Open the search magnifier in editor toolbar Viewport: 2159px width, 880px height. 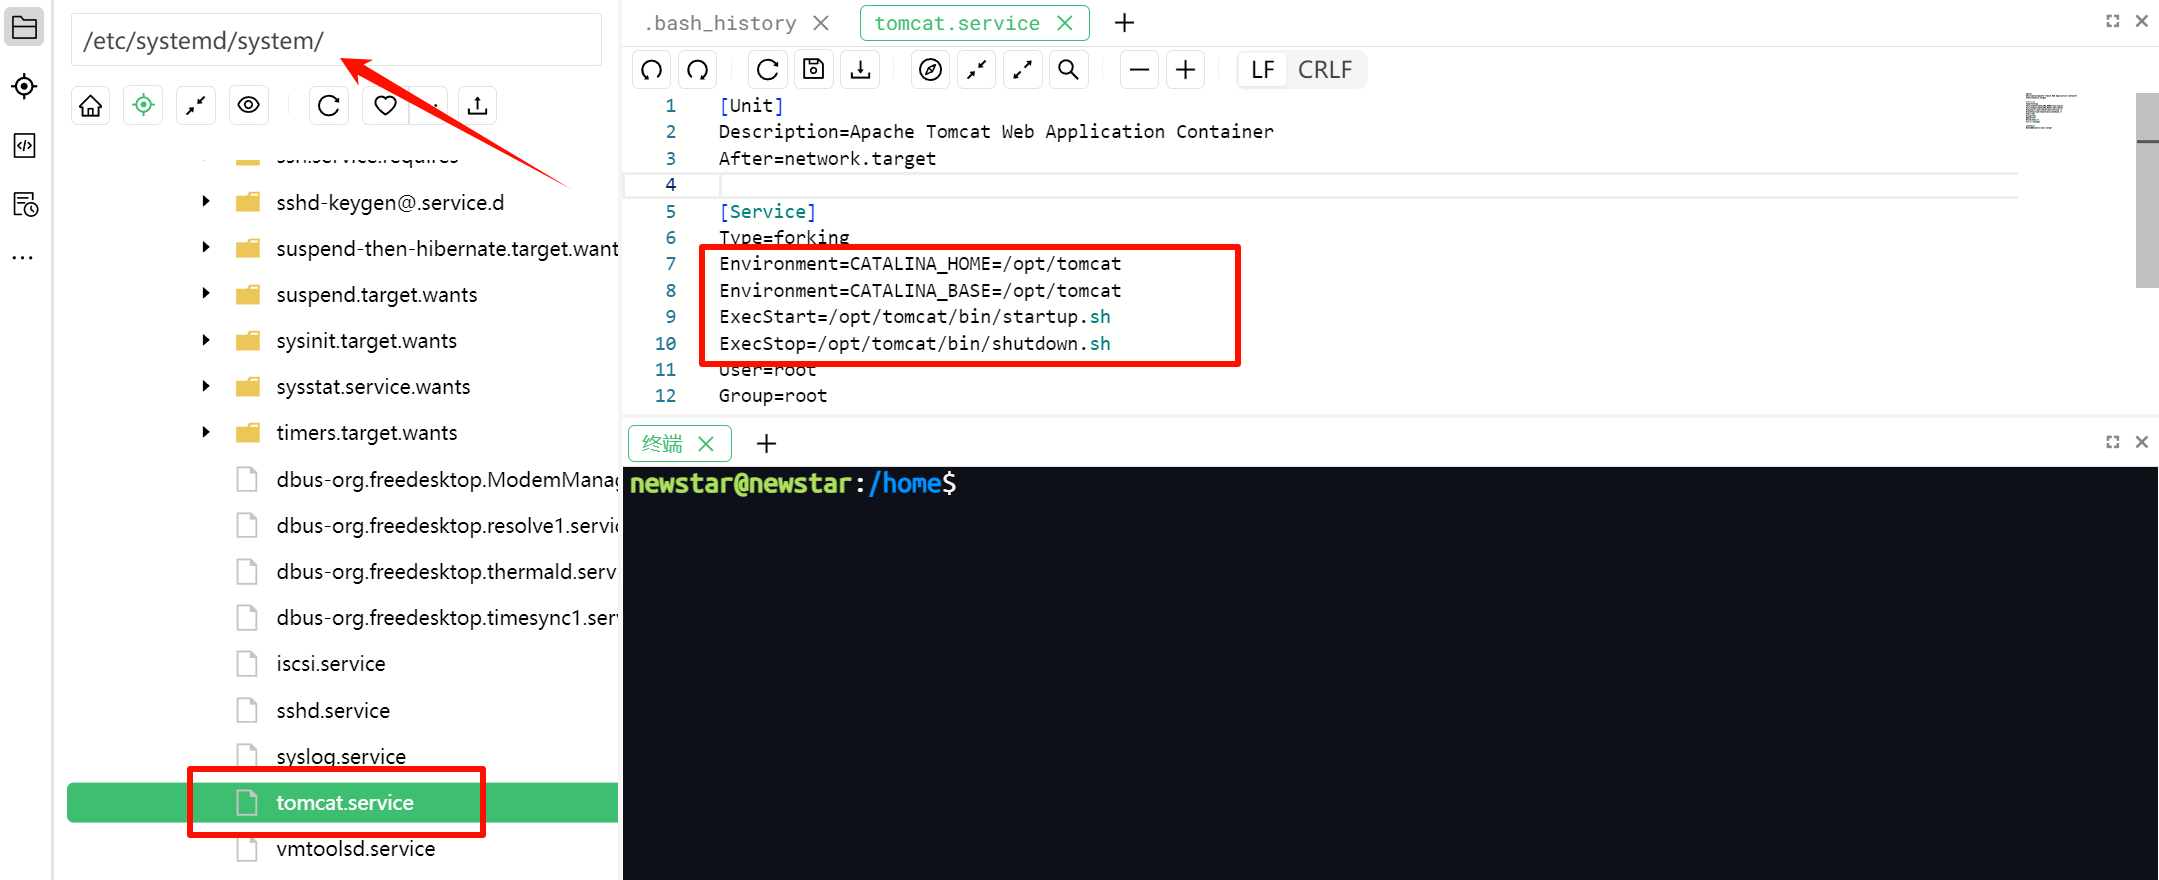tap(1068, 70)
